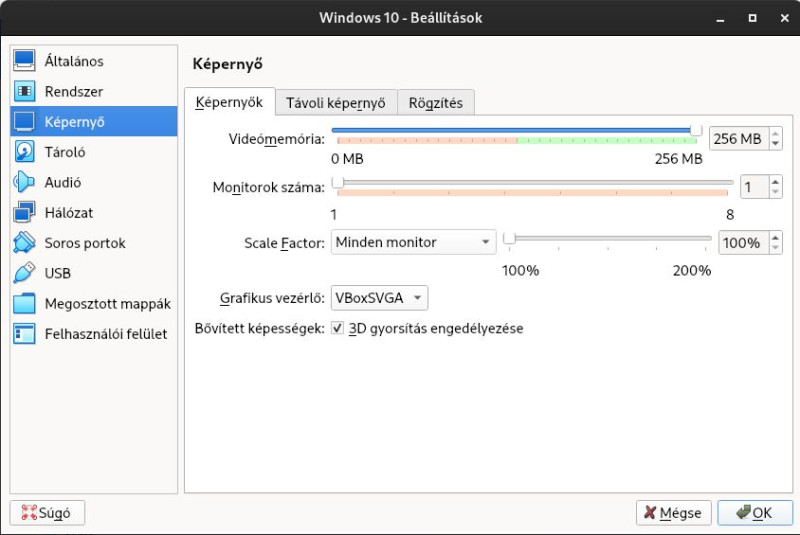Click the Scale Factor slider handle
Screen dimensions: 800x535
[509, 238]
